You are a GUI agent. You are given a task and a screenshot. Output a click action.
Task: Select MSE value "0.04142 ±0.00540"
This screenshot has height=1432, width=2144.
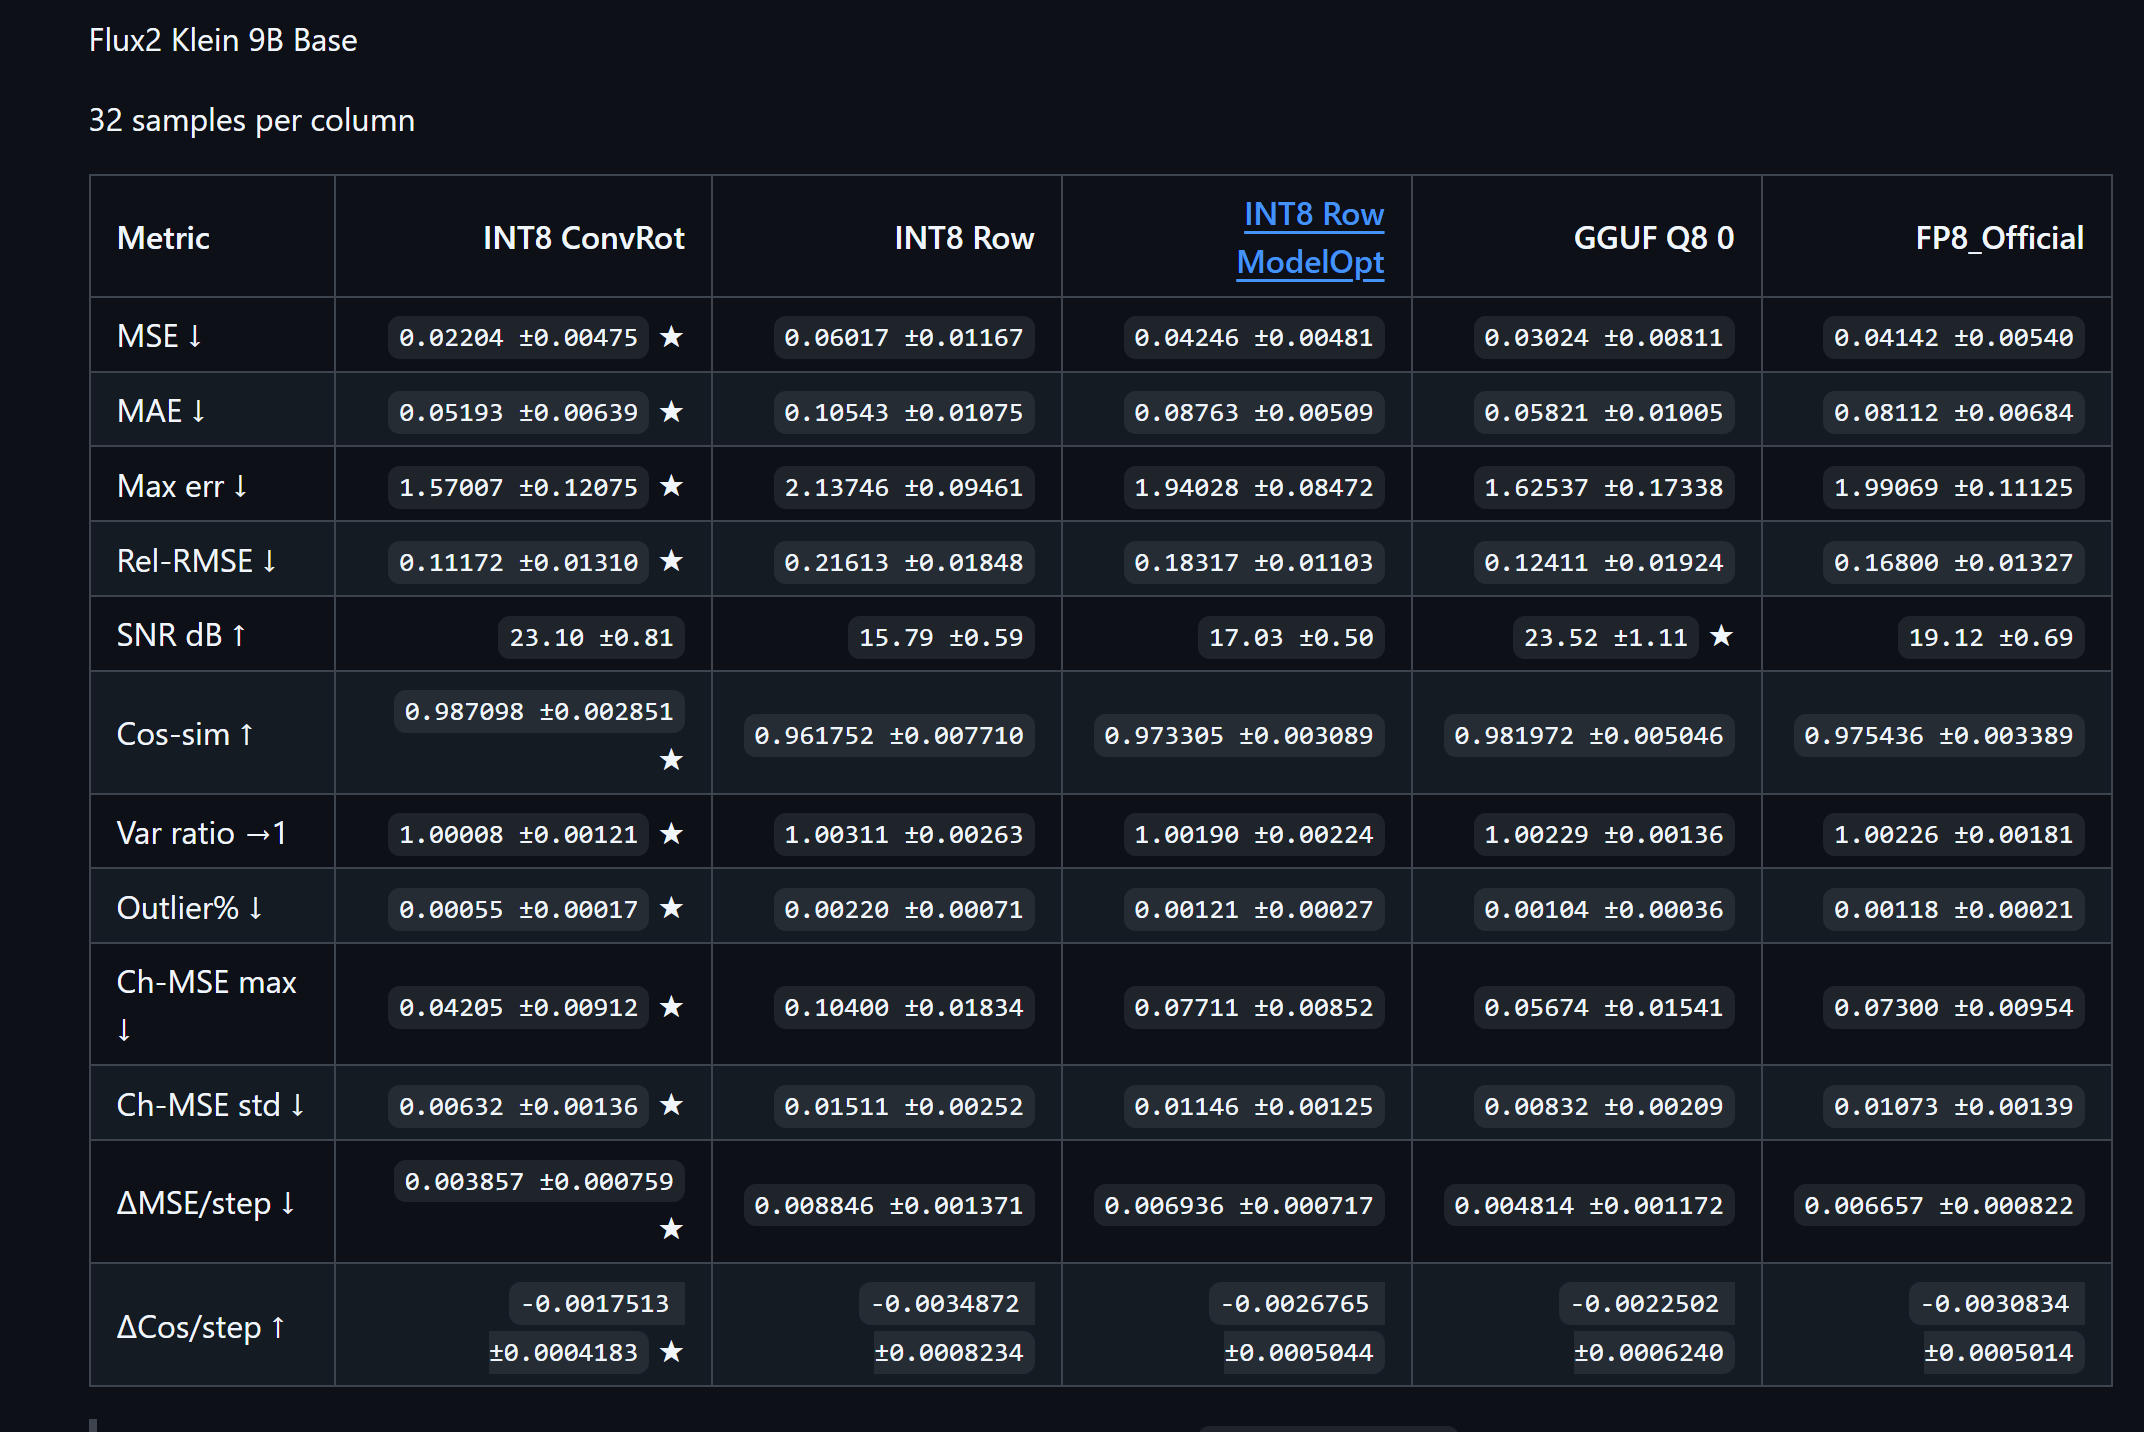click(1954, 338)
